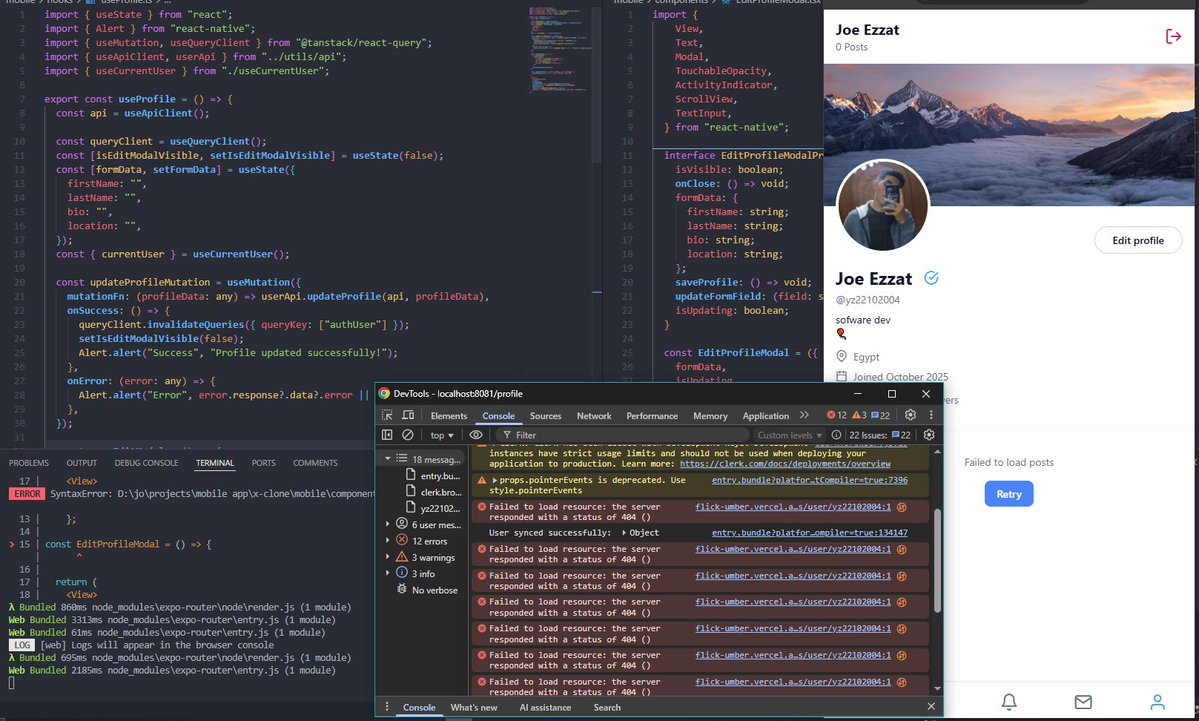Open notifications bell in app bottom bar
Viewport: 1199px width, 721px height.
[1009, 701]
